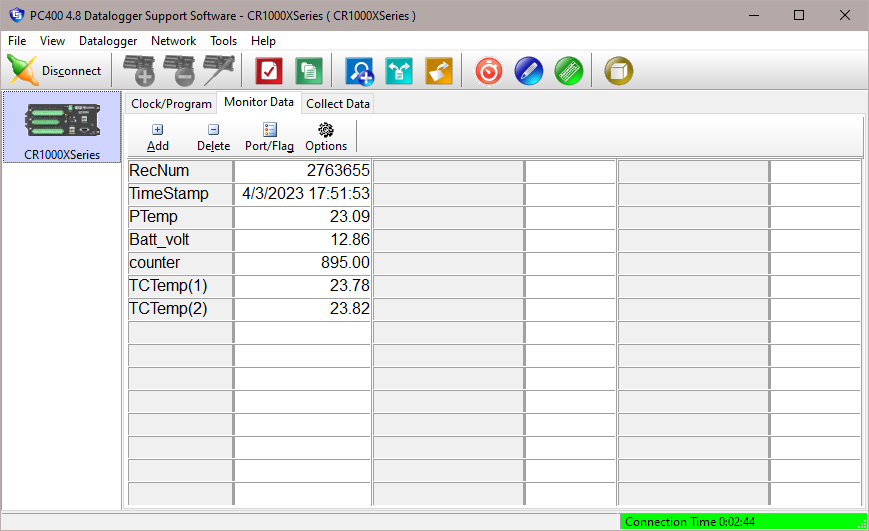The image size is (869, 531).
Task: Click the blue pencil circle icon
Action: [529, 71]
